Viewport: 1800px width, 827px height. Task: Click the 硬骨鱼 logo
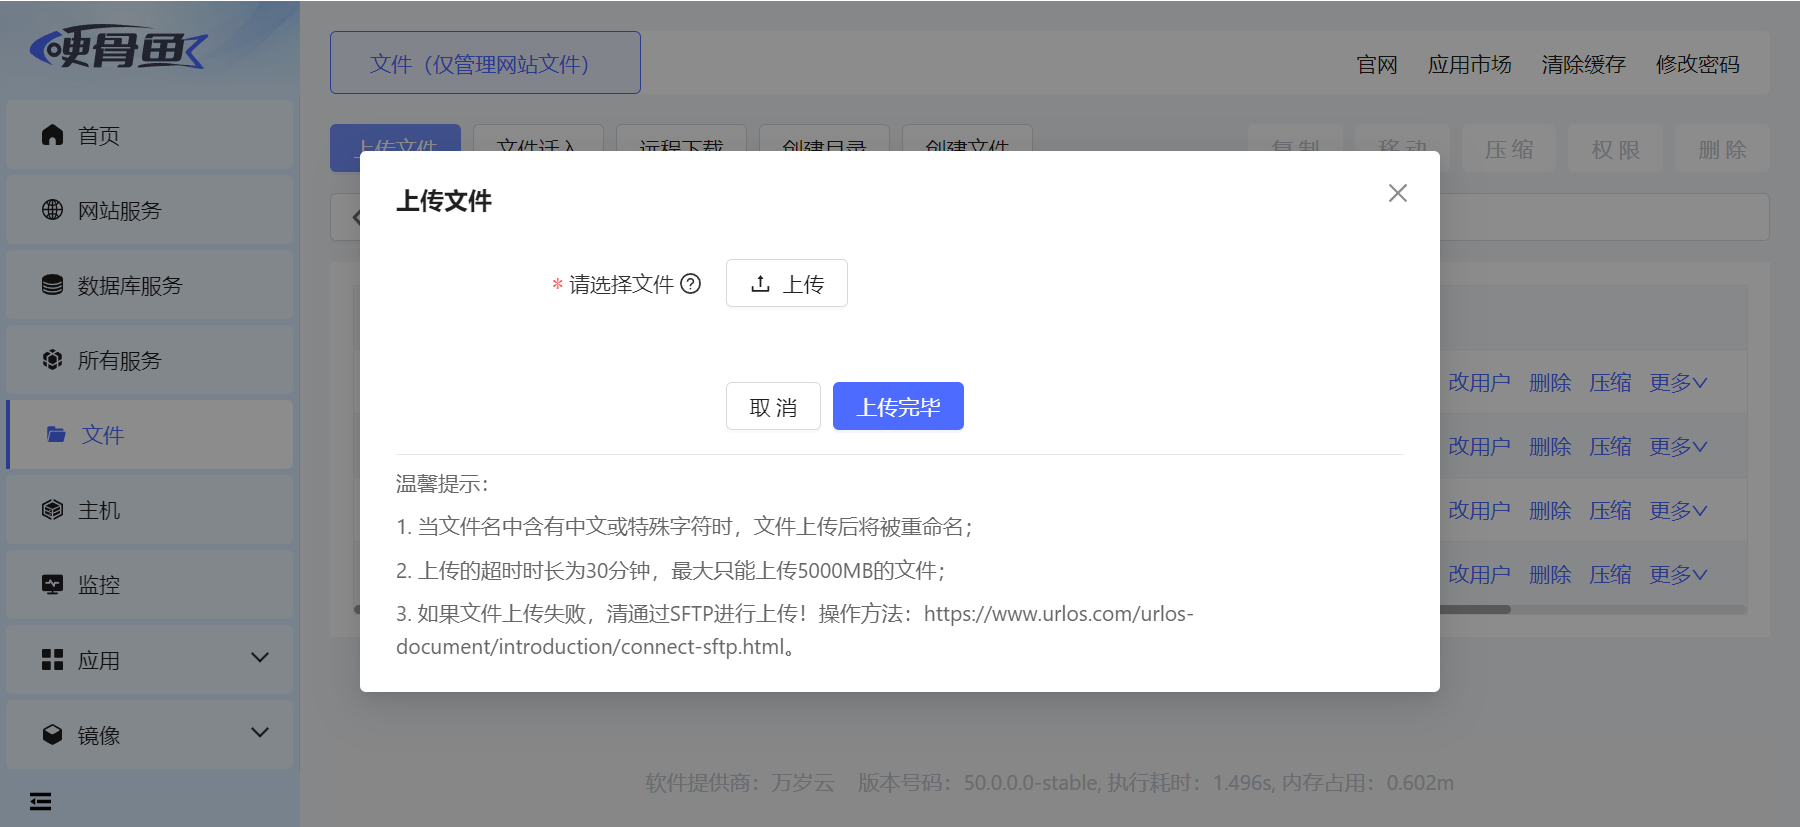point(118,47)
